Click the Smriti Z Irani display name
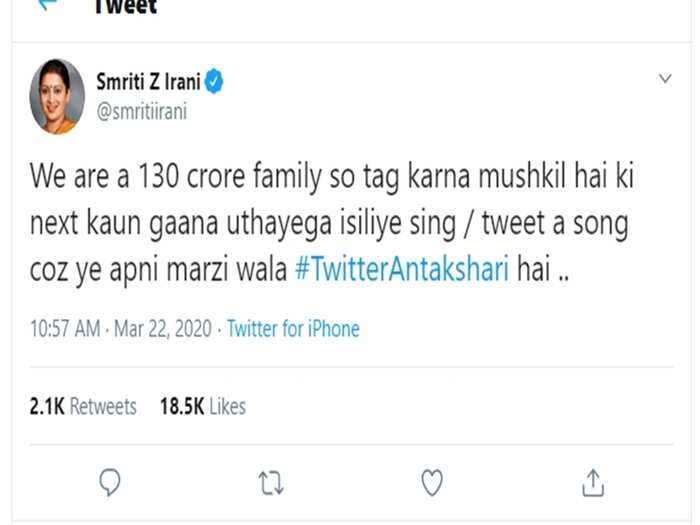This screenshot has width=700, height=525. (148, 82)
